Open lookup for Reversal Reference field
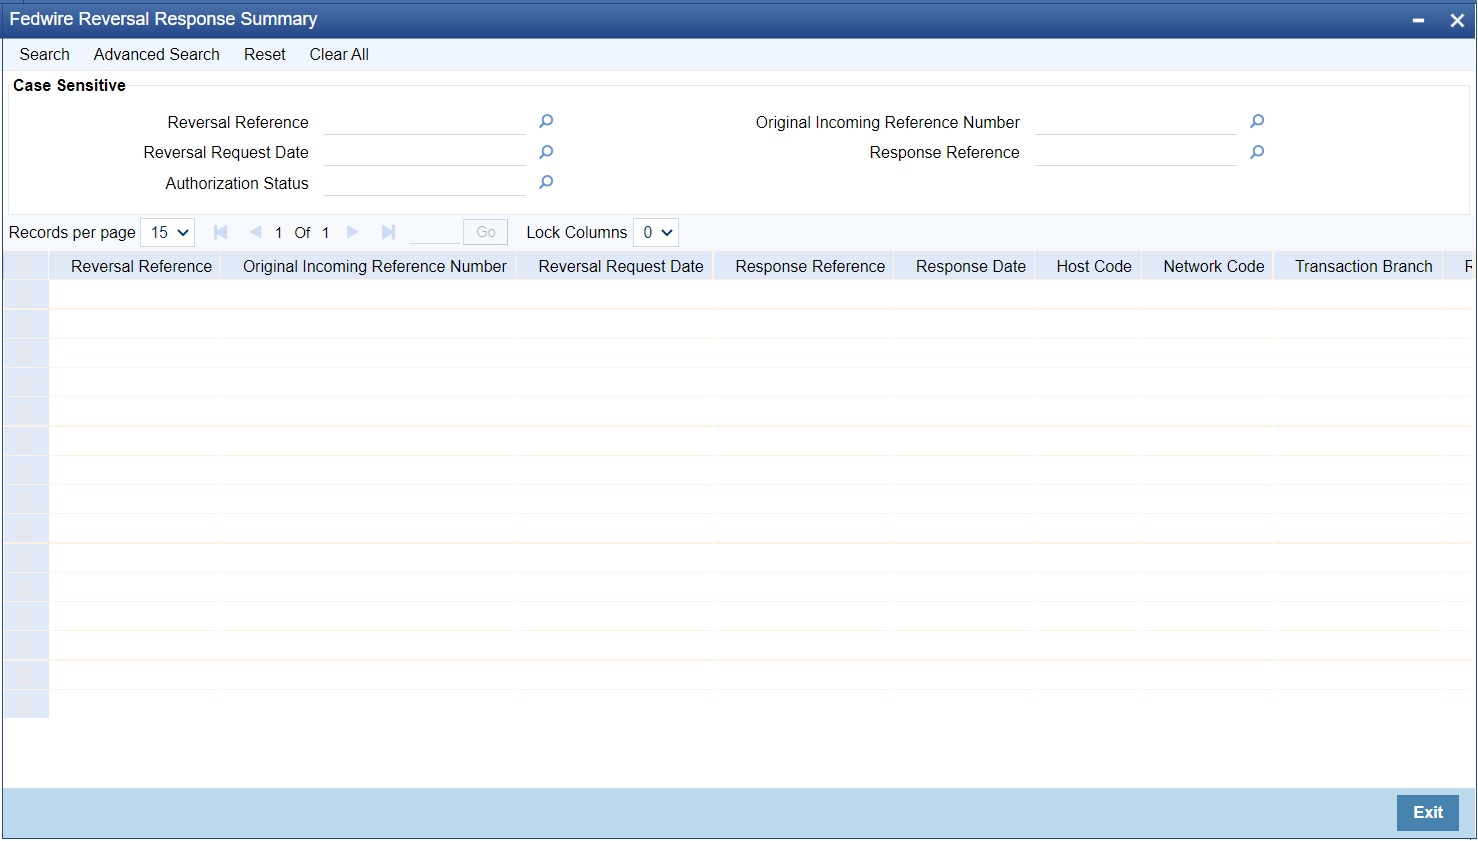The width and height of the screenshot is (1478, 841). (546, 121)
